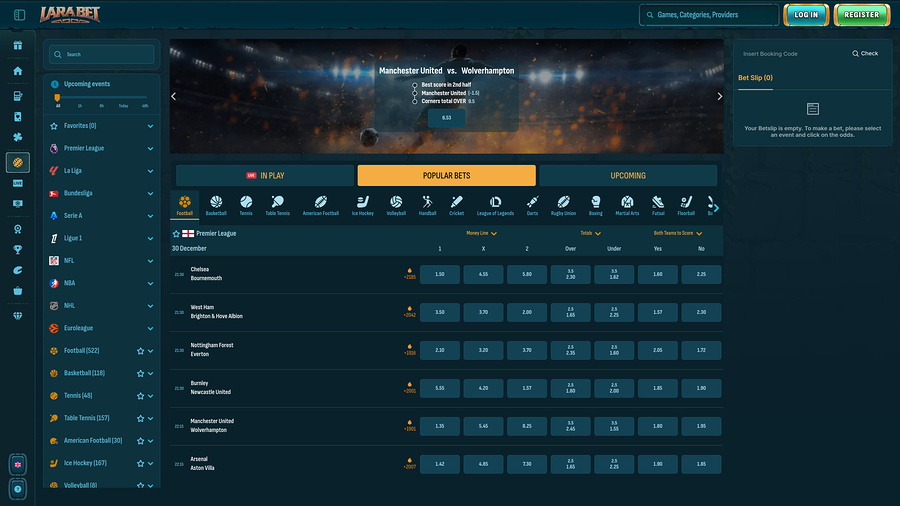Toggle favorite star for Tennis (48)
Viewport: 900px width, 506px height.
140,396
